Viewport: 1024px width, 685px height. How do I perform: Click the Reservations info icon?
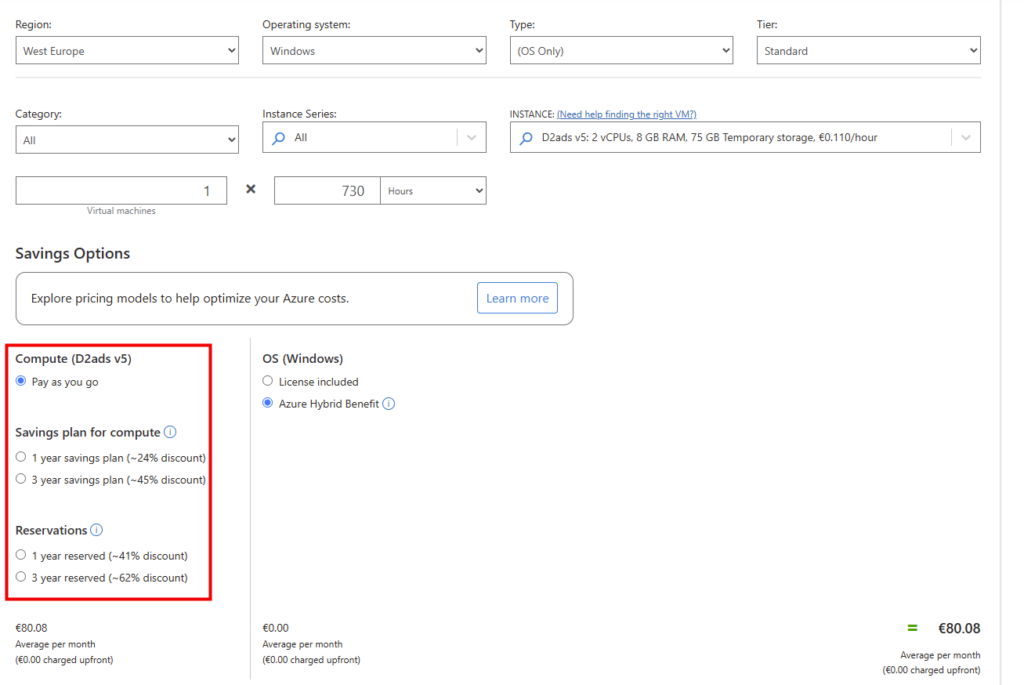point(97,530)
